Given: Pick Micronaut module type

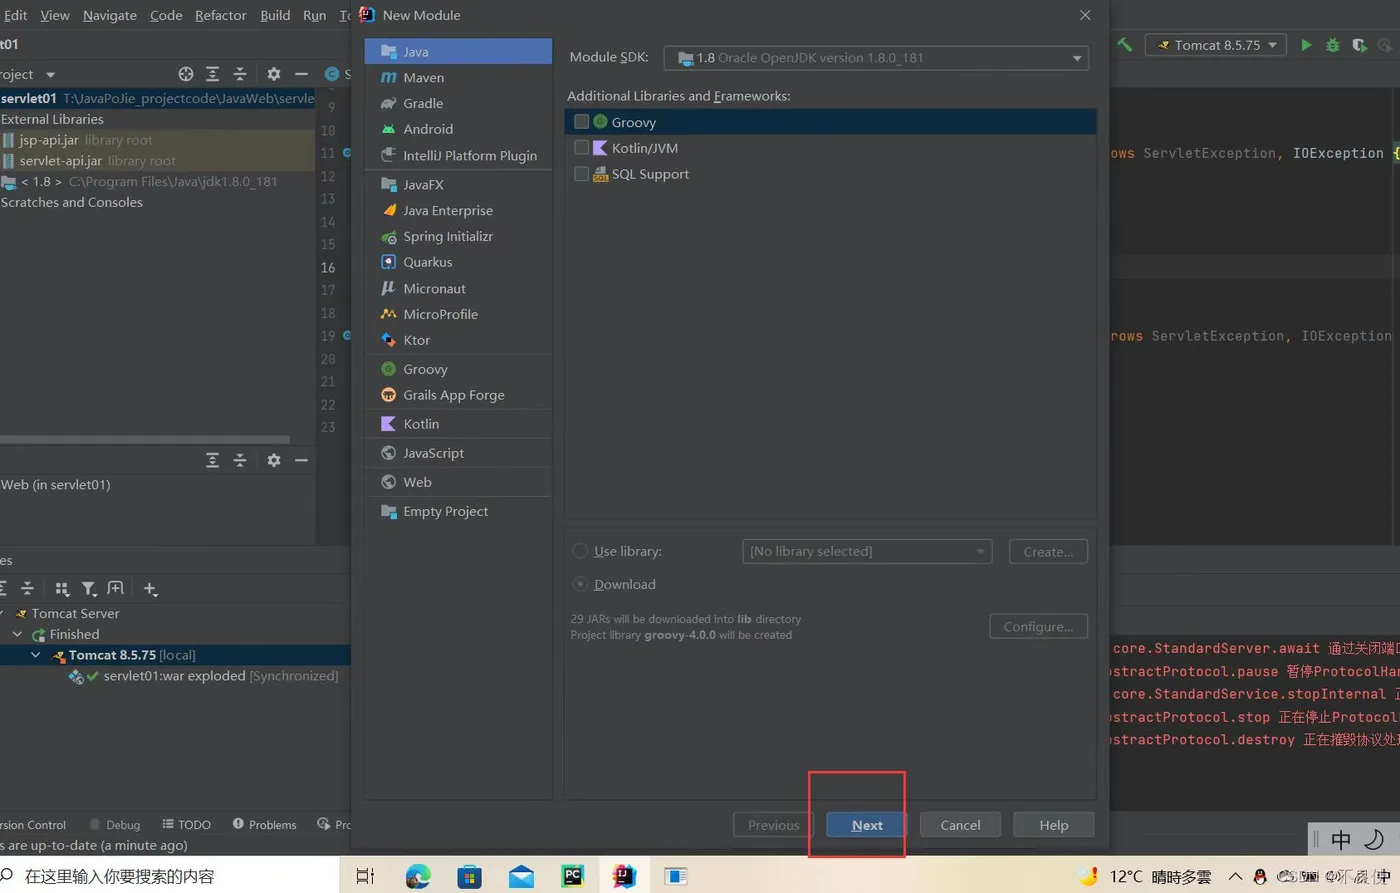Looking at the screenshot, I should 458,288.
